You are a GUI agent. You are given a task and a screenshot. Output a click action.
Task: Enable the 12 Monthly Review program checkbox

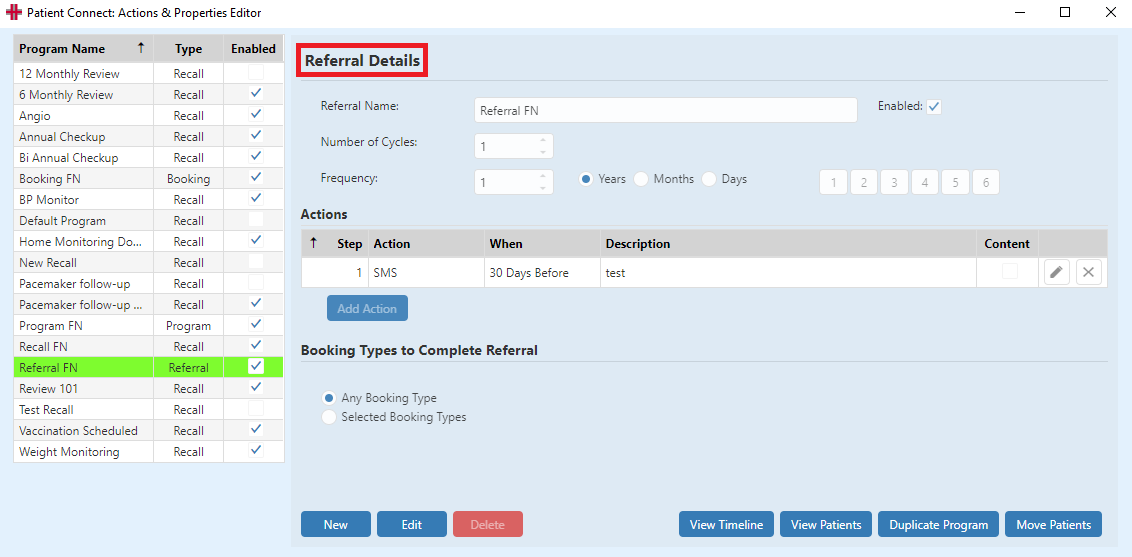pos(256,73)
